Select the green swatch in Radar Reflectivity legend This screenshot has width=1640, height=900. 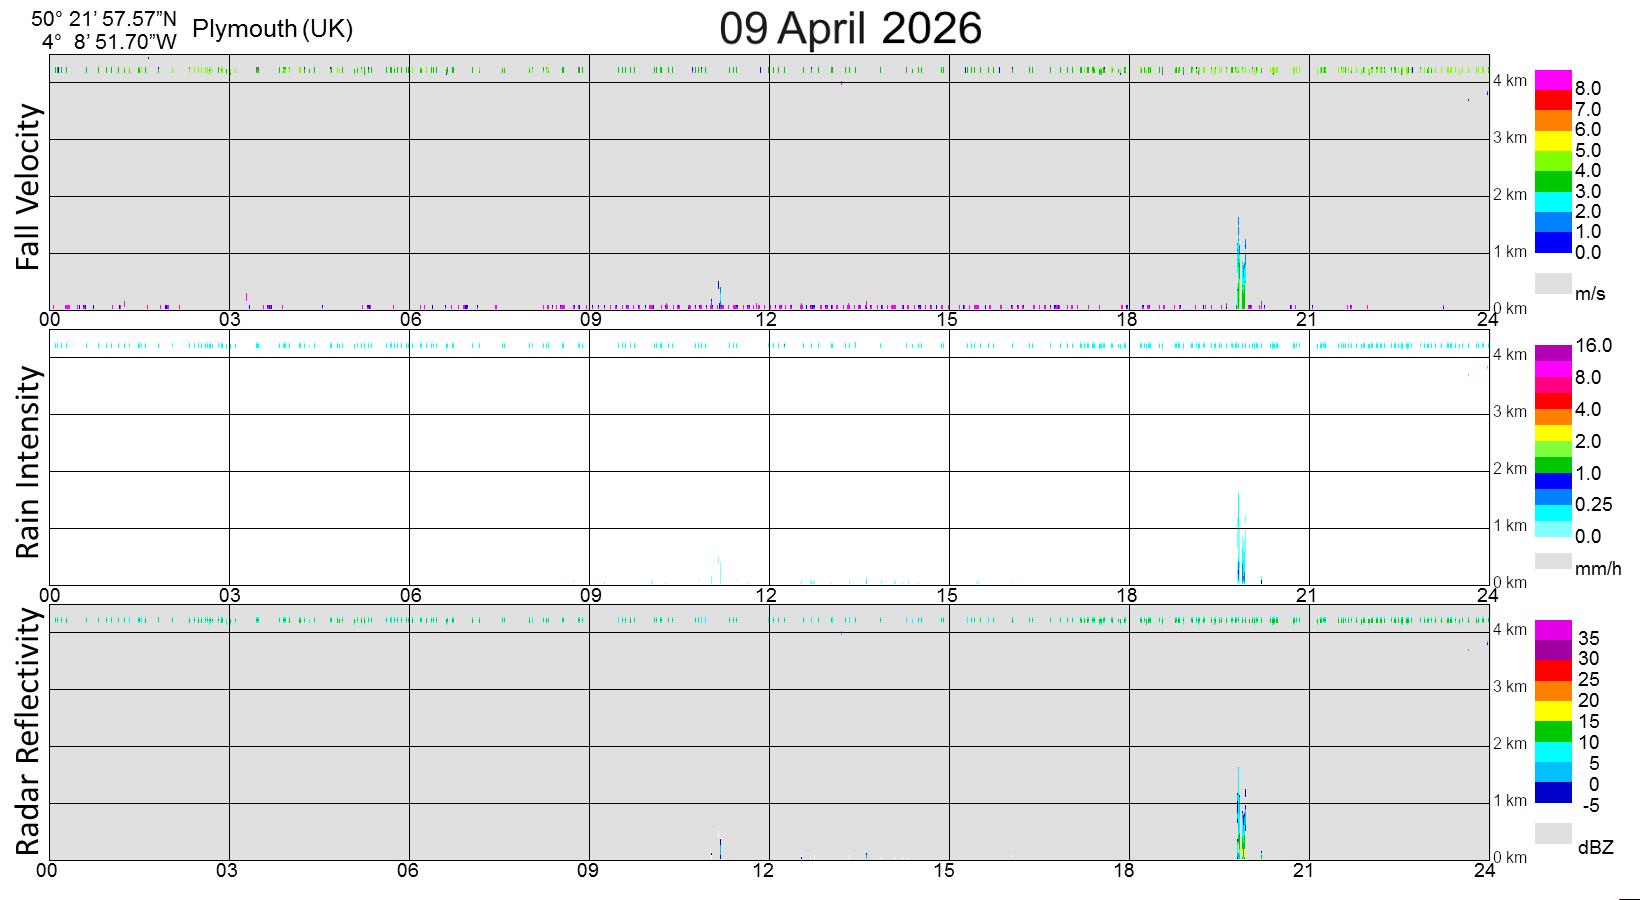[1553, 731]
